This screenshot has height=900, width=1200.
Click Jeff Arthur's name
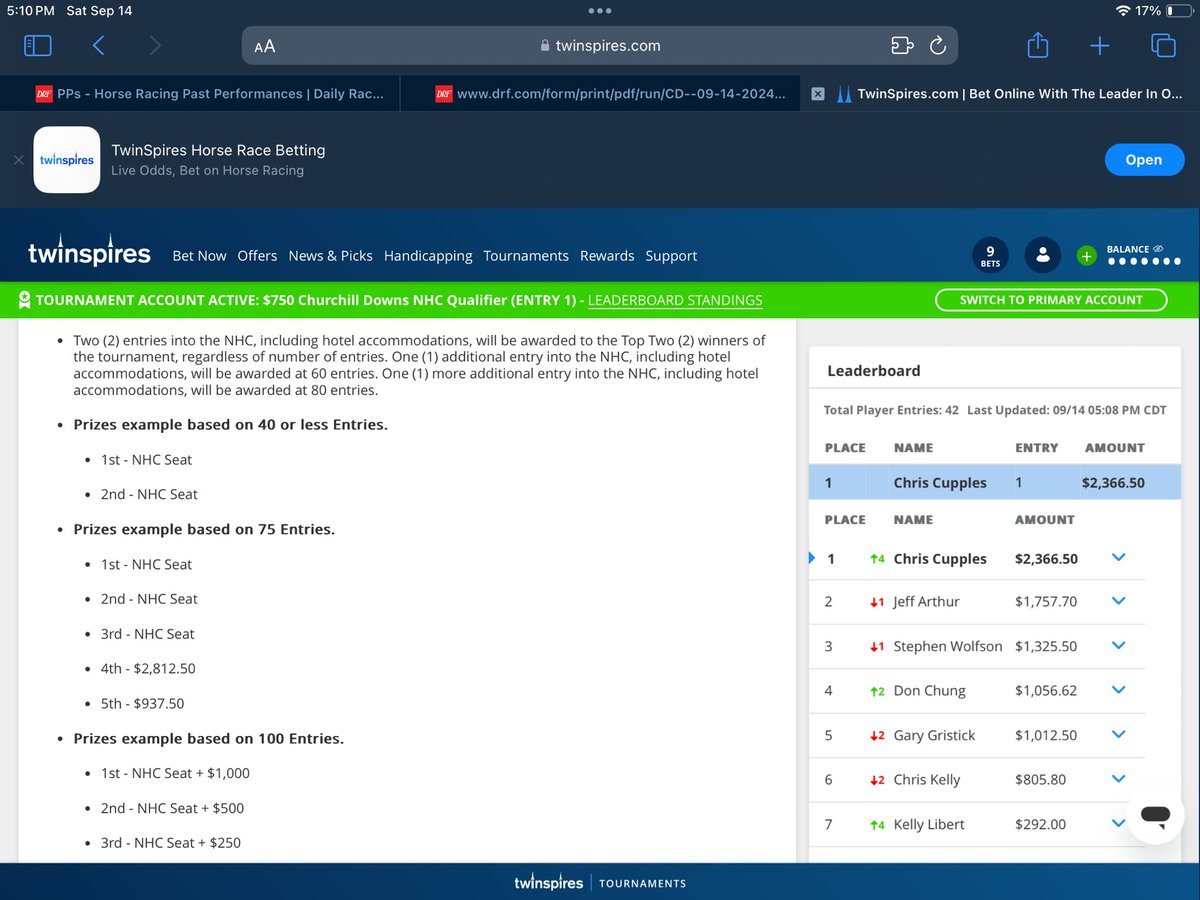(x=926, y=602)
